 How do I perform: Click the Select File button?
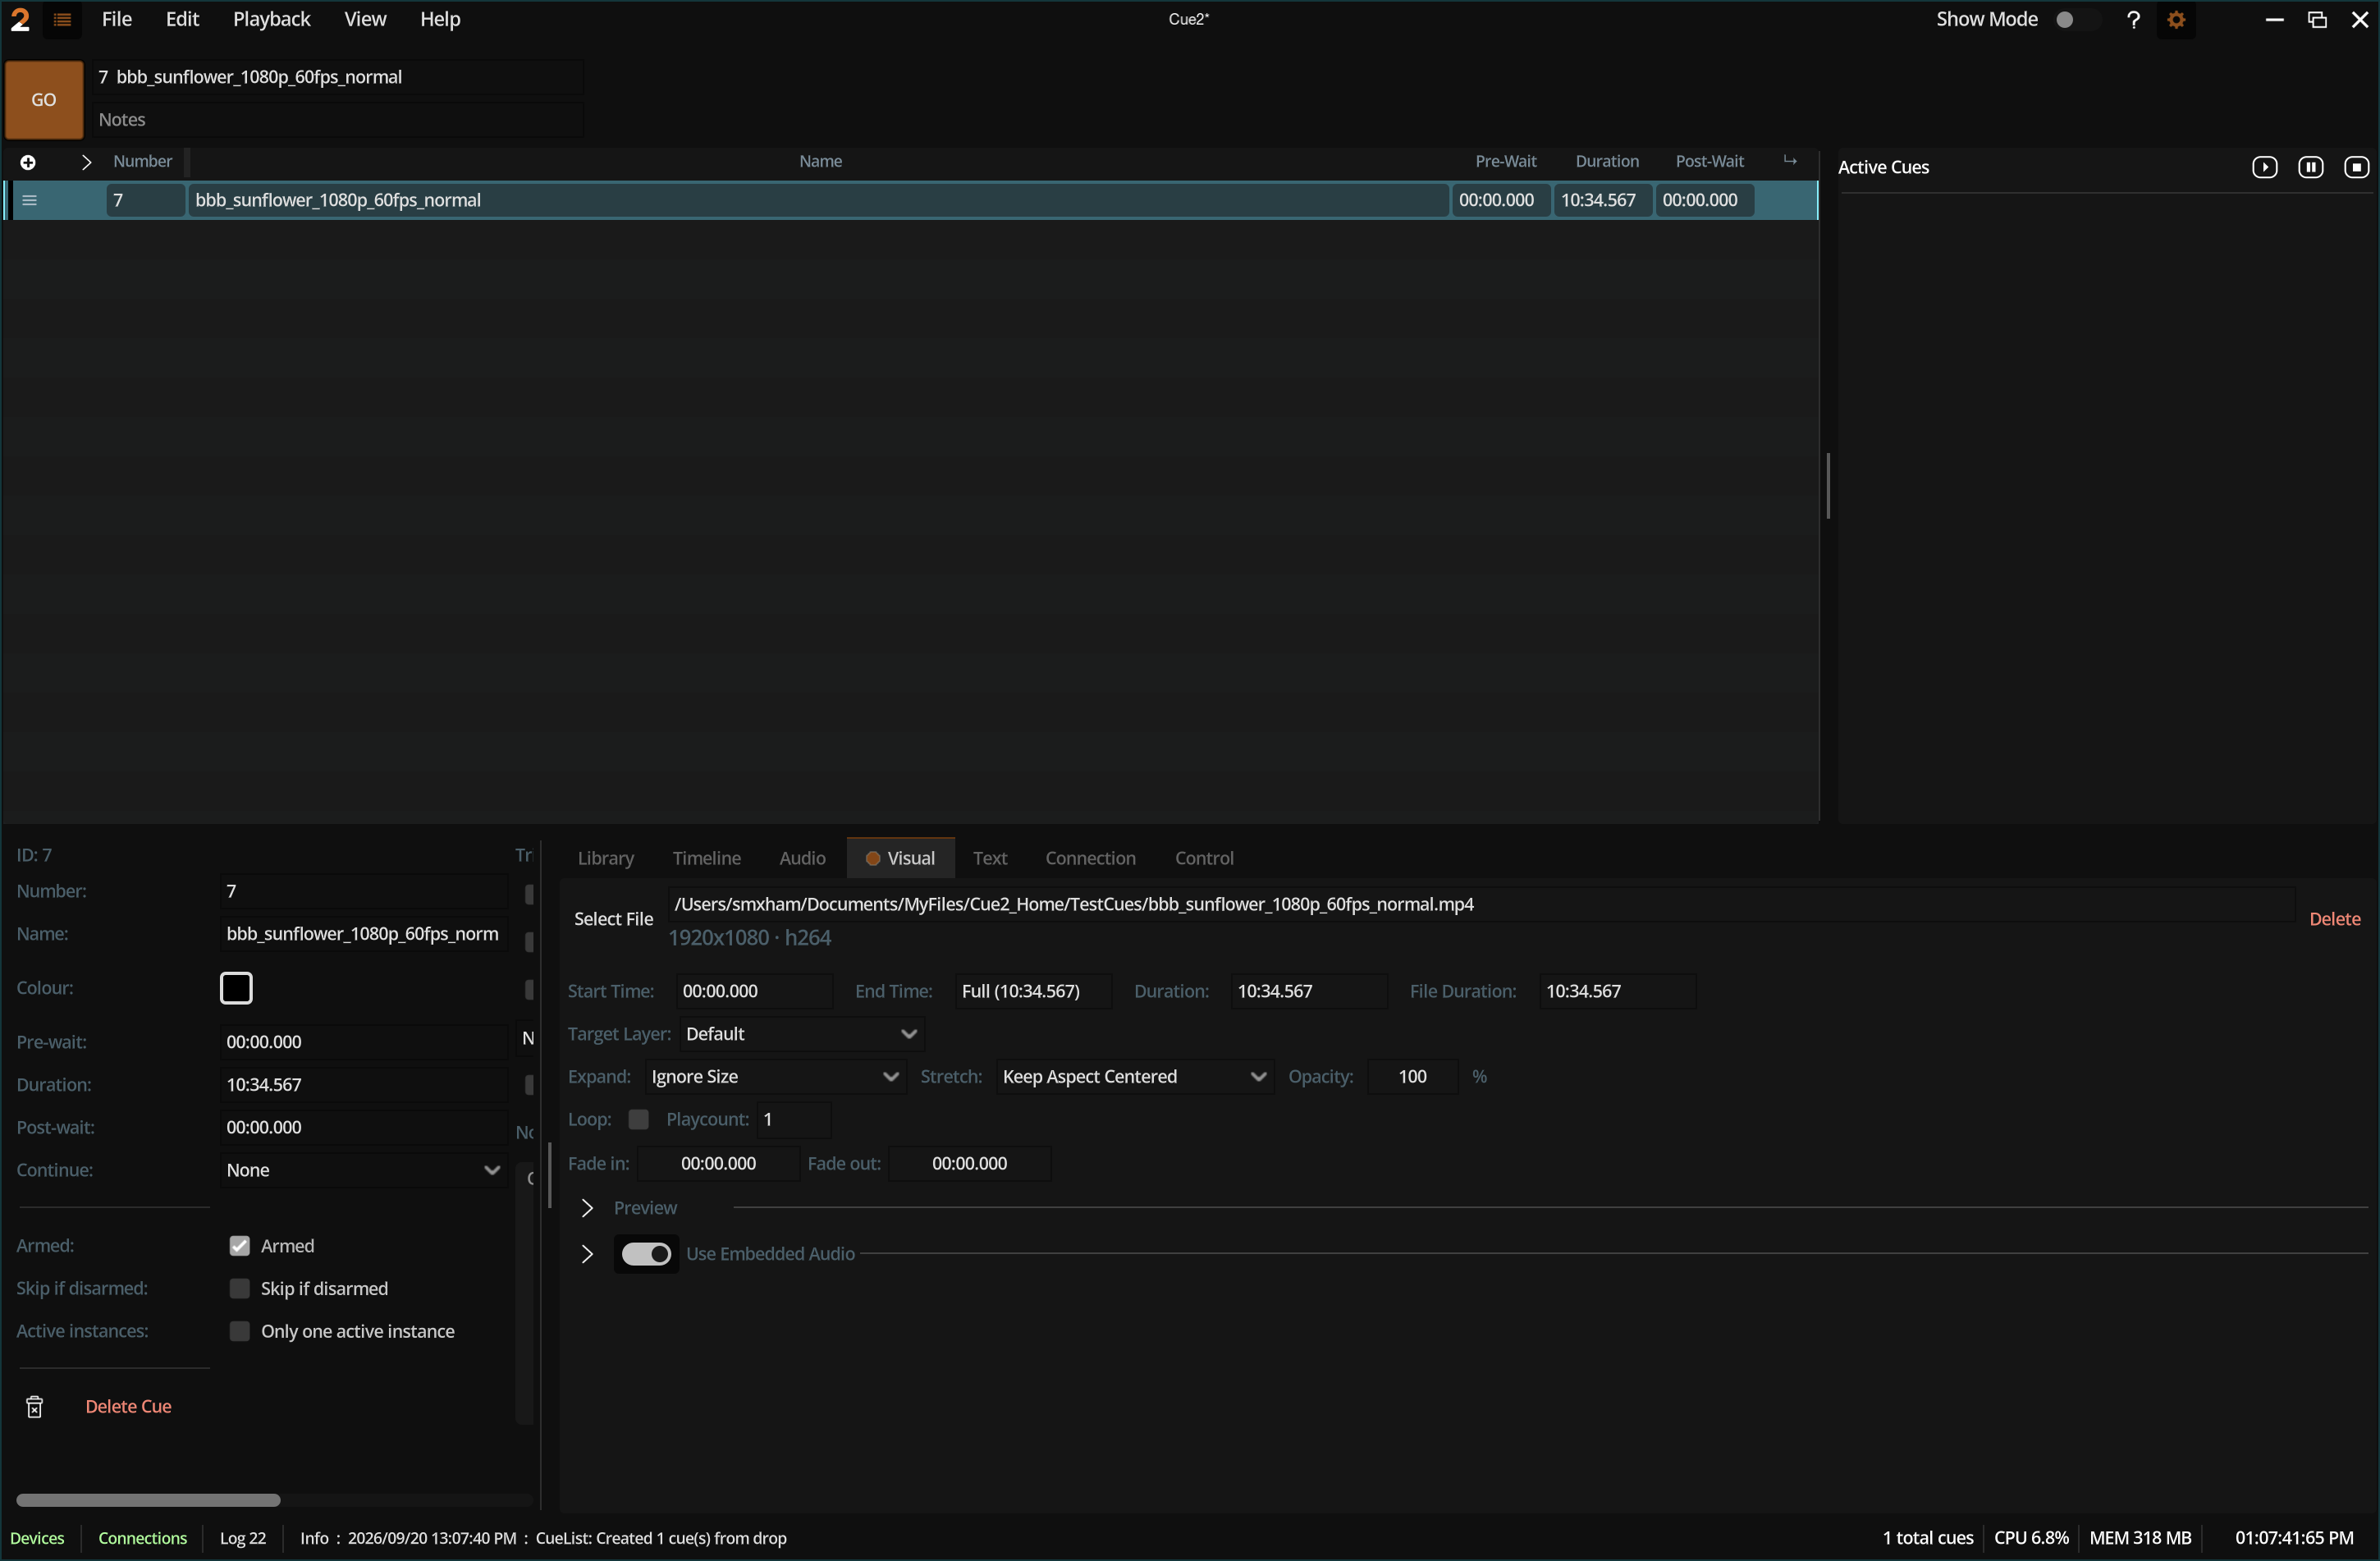tap(613, 919)
